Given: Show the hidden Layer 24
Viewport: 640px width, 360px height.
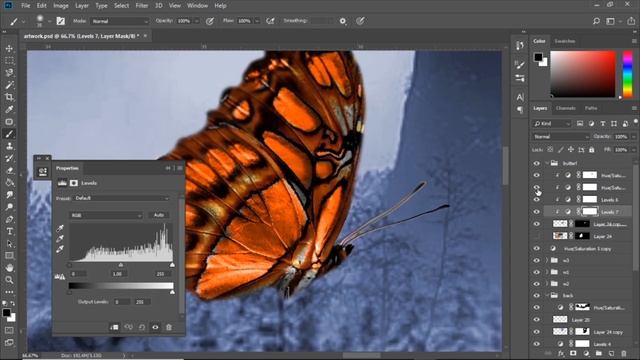Looking at the screenshot, I should click(536, 236).
